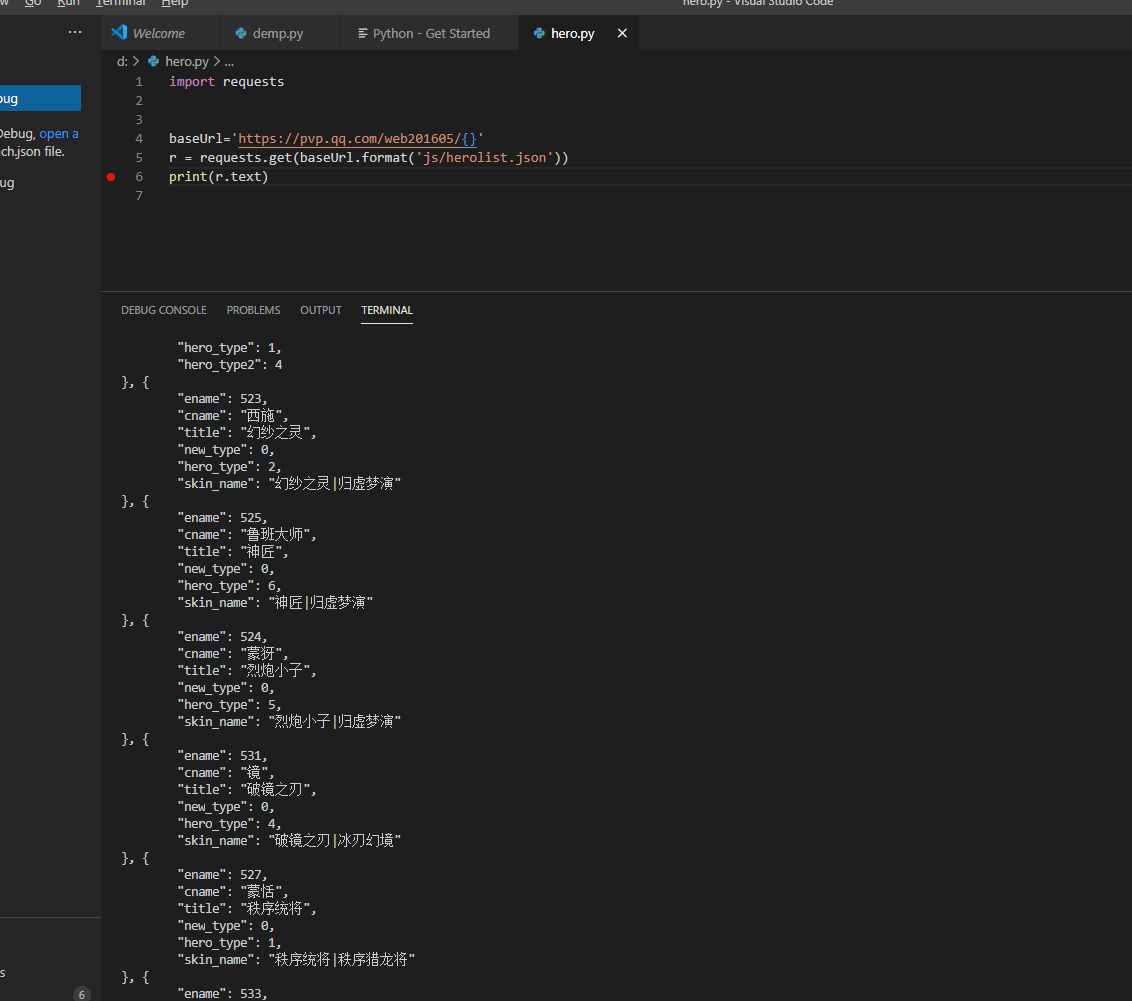This screenshot has width=1132, height=1001.
Task: Click the '"cname": "西施"' terminal line
Action: [x=232, y=416]
